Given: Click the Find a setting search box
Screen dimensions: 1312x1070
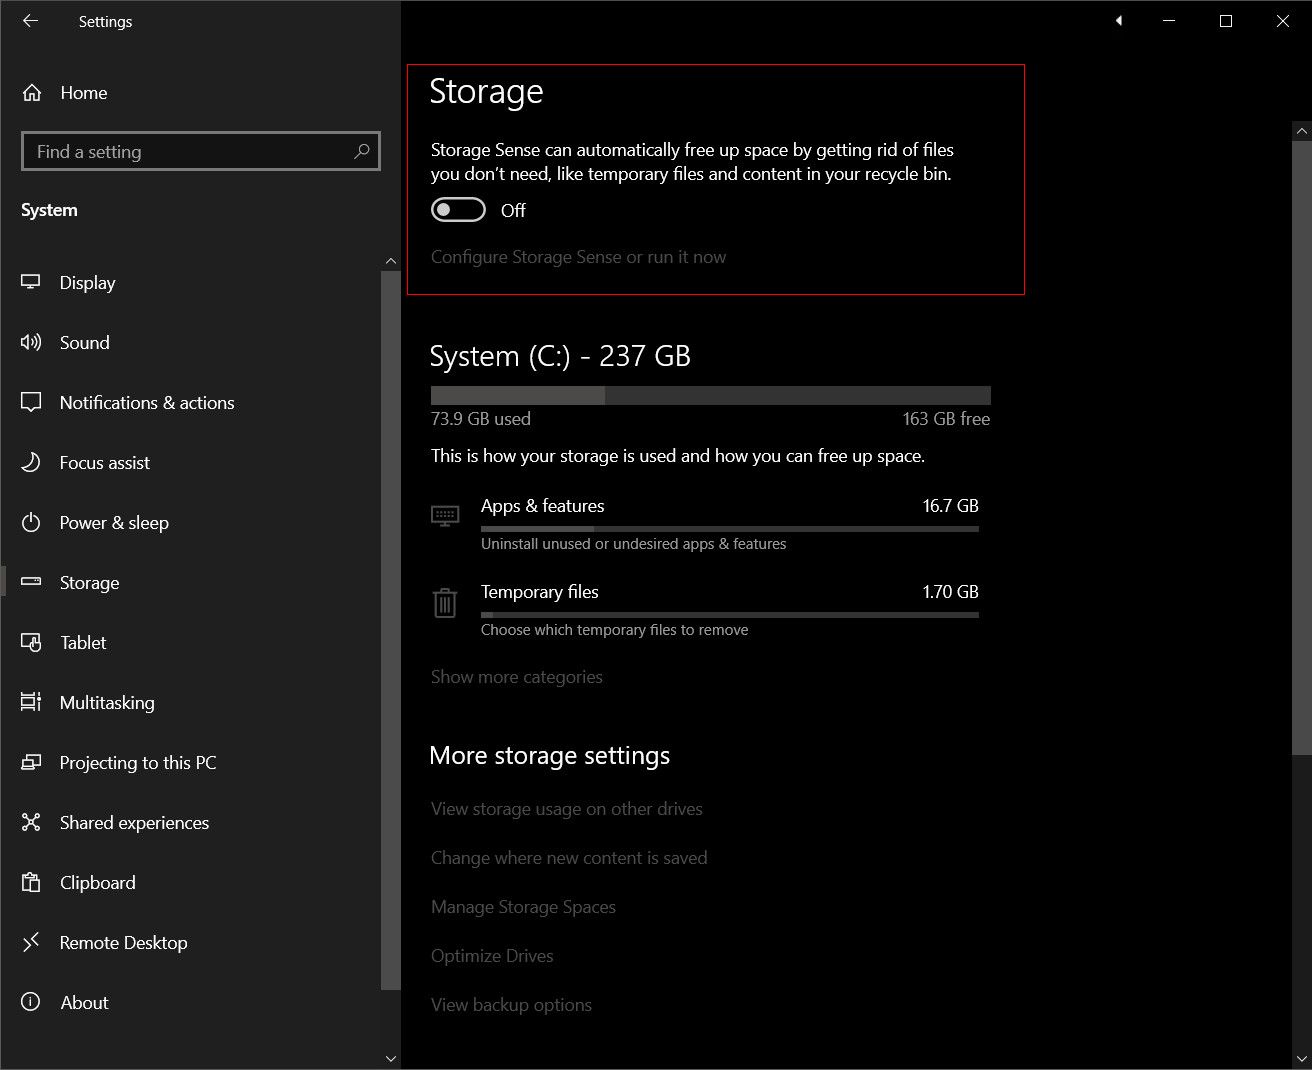Looking at the screenshot, I should click(190, 151).
